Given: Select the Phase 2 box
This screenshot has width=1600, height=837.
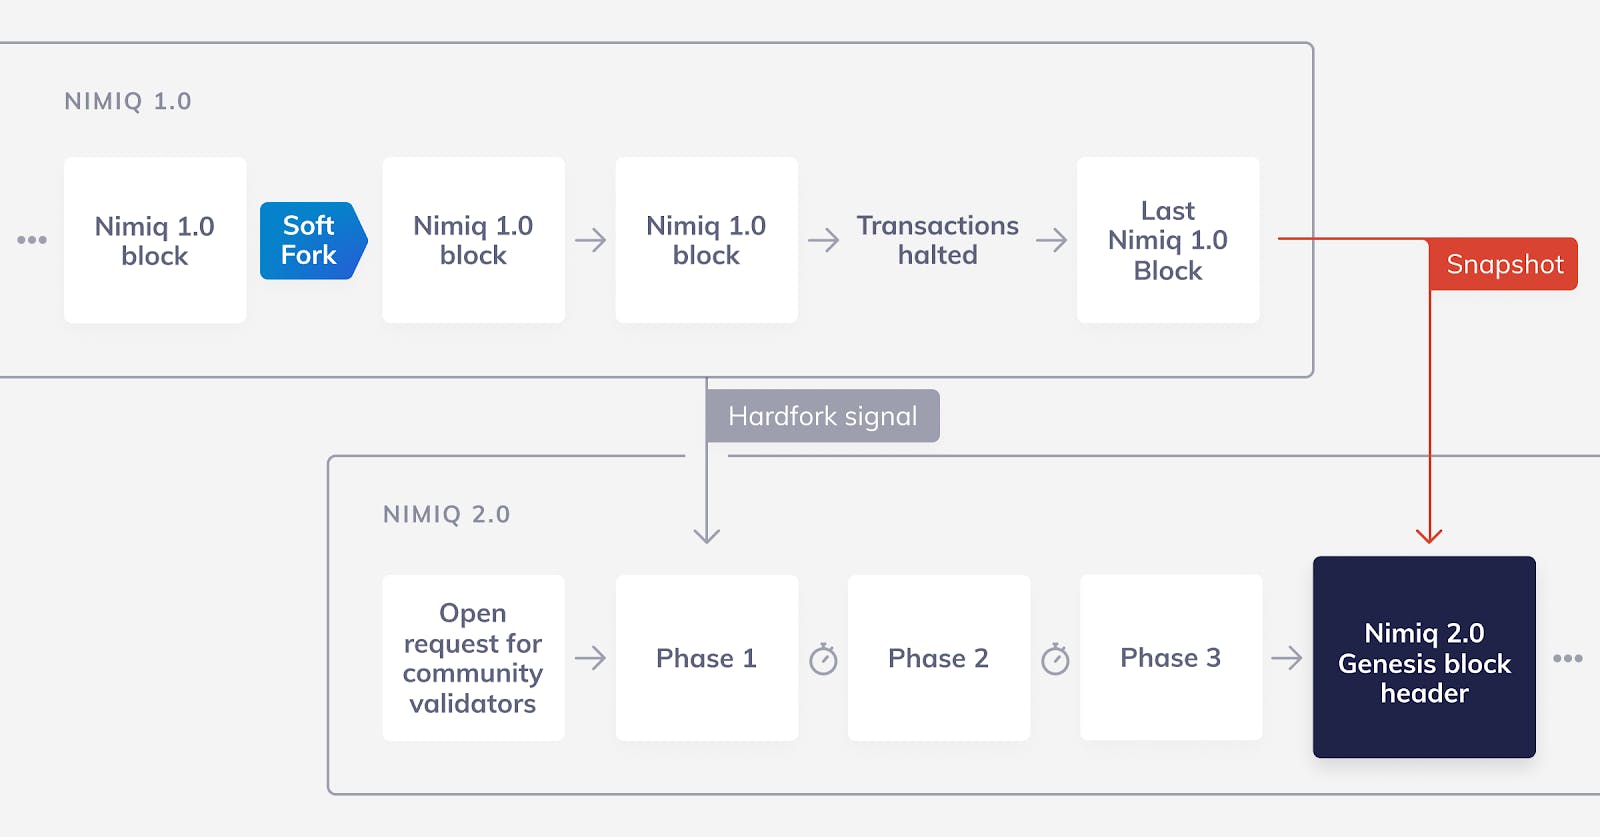Looking at the screenshot, I should (x=938, y=658).
